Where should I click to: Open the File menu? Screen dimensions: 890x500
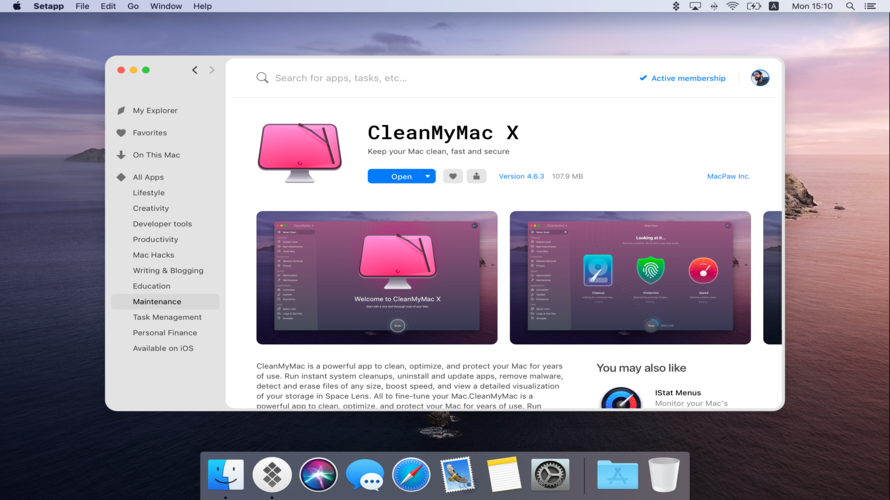click(82, 6)
